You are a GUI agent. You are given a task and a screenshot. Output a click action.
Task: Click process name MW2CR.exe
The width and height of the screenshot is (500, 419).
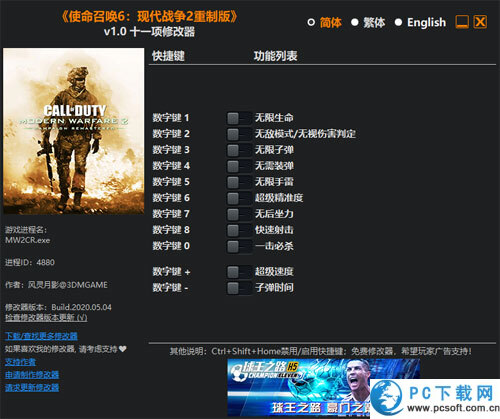[x=28, y=240]
